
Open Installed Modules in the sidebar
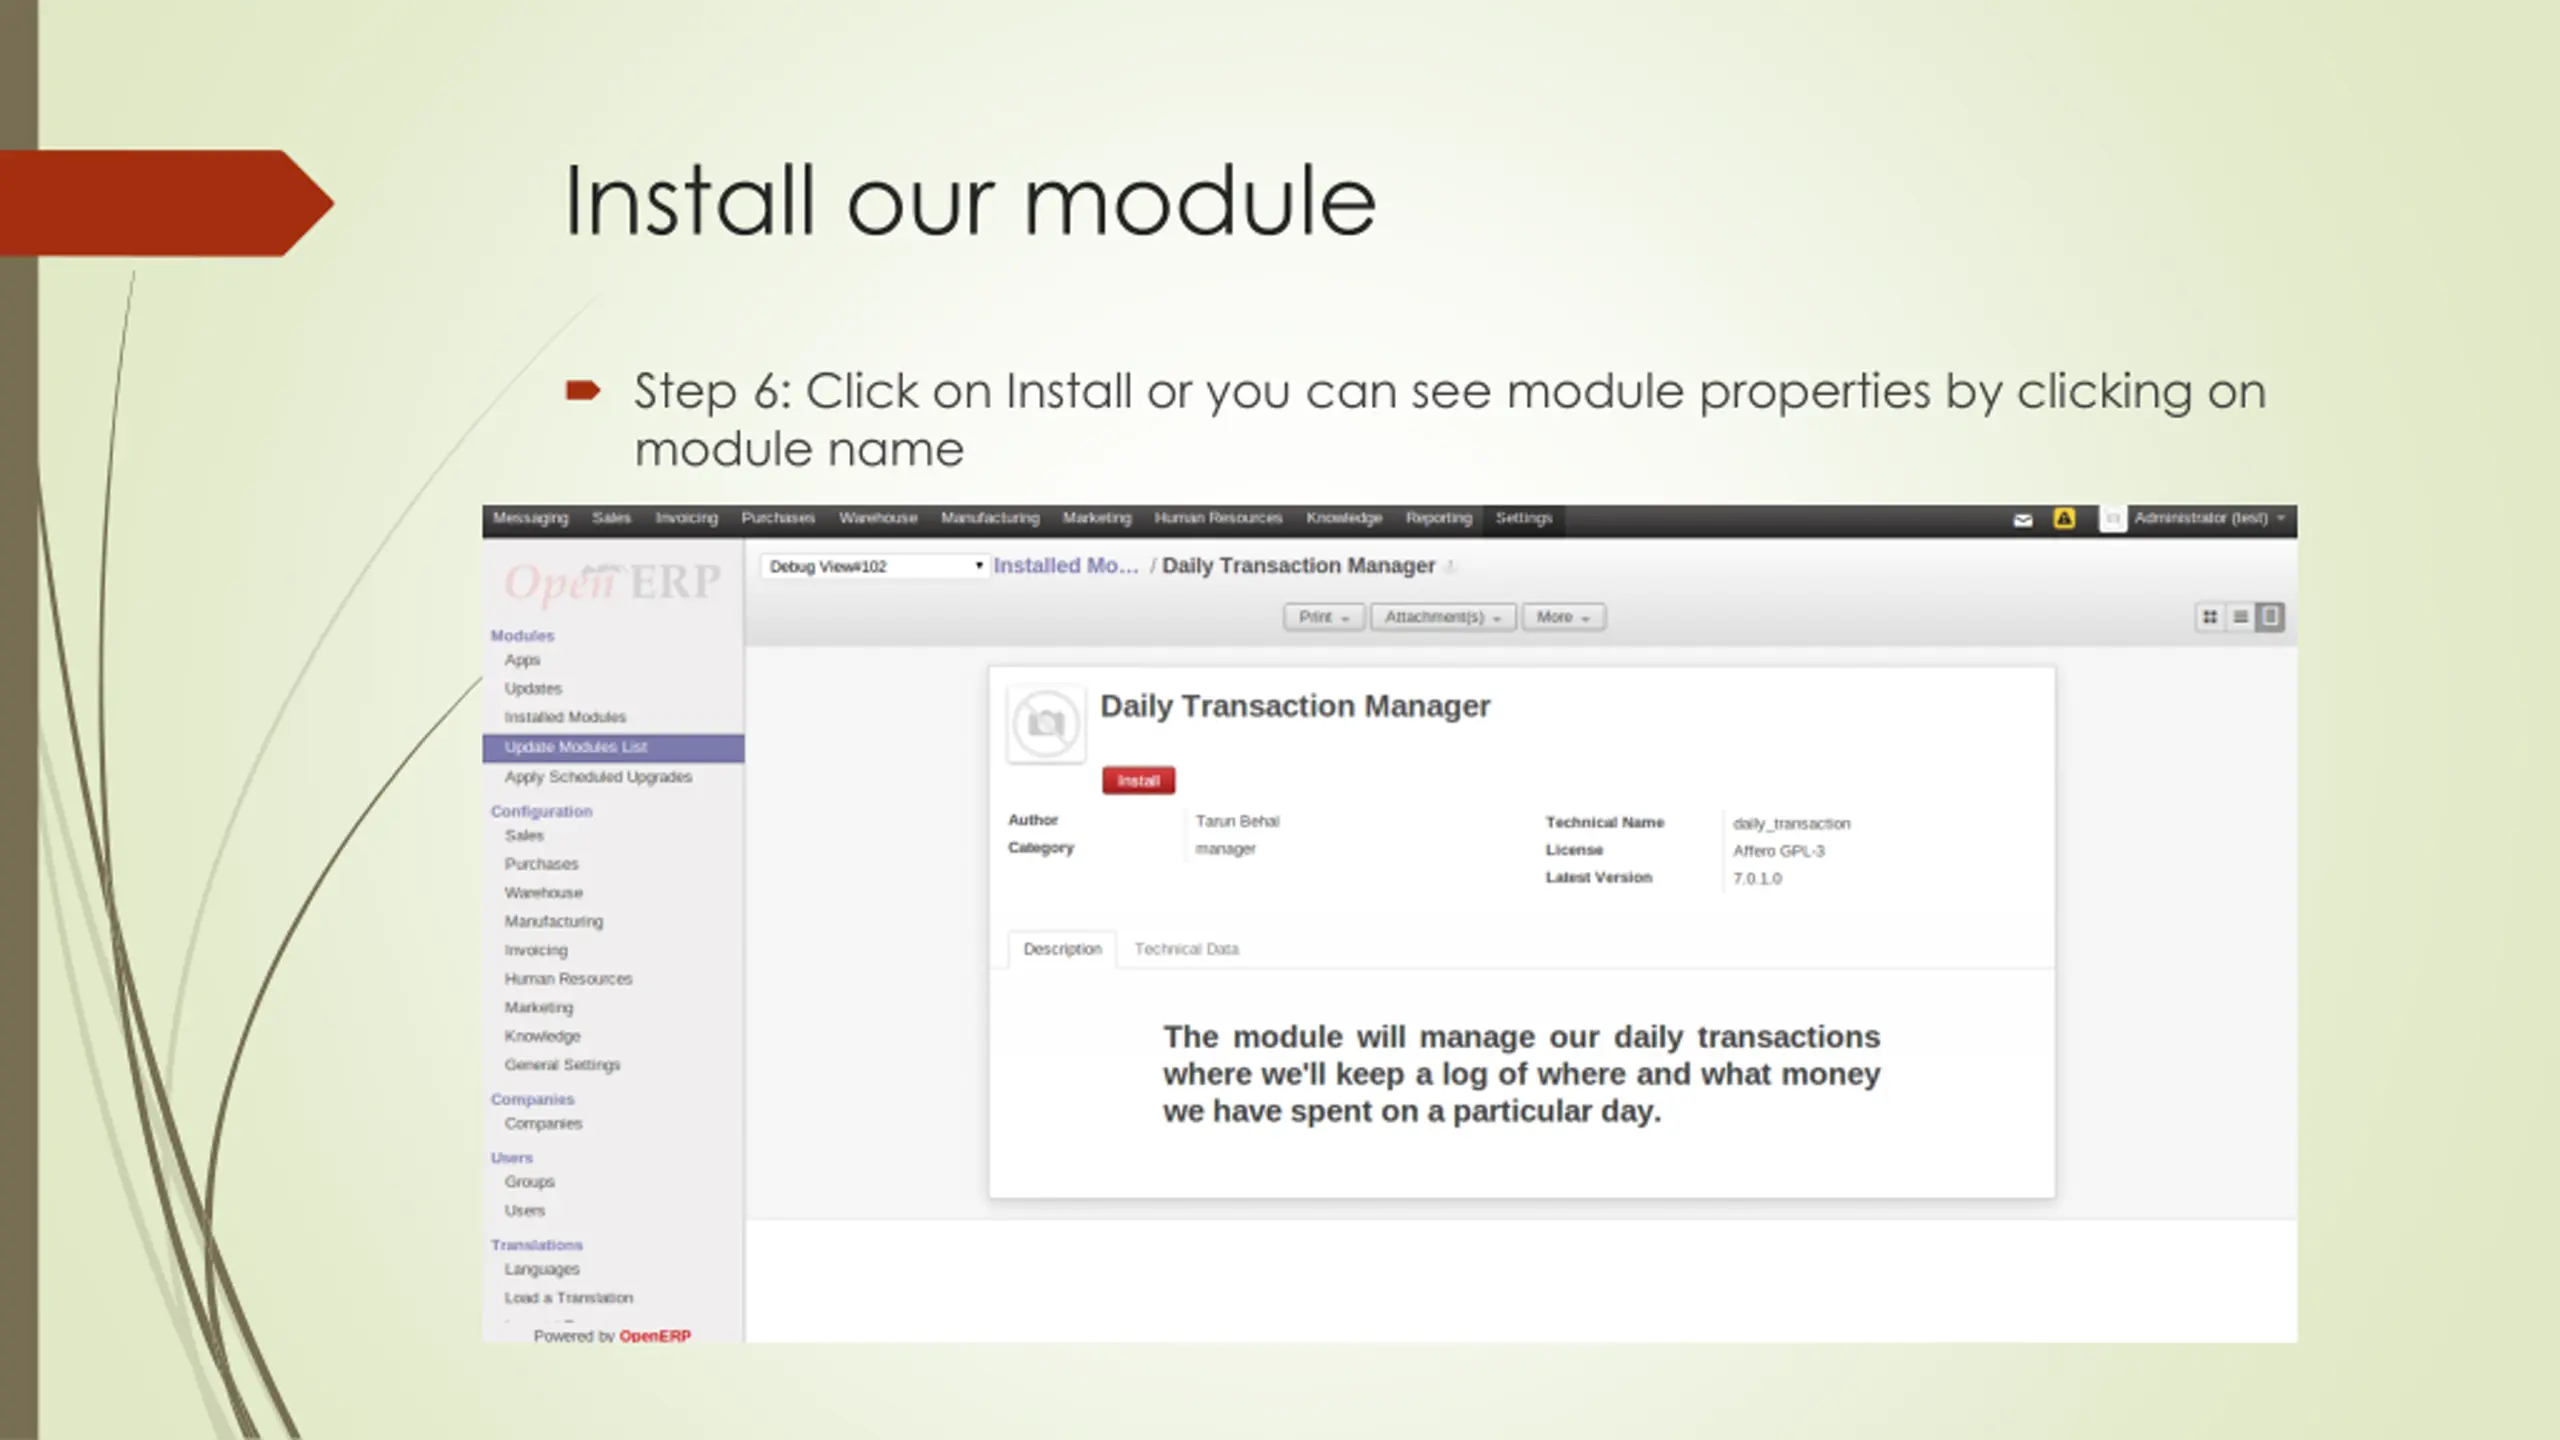(x=565, y=717)
